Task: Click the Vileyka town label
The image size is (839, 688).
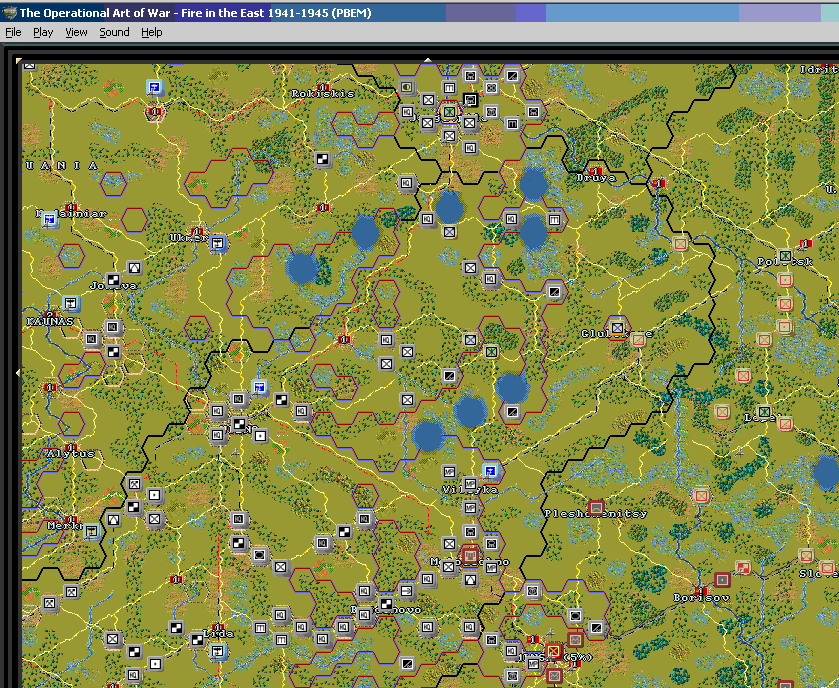Action: [470, 490]
